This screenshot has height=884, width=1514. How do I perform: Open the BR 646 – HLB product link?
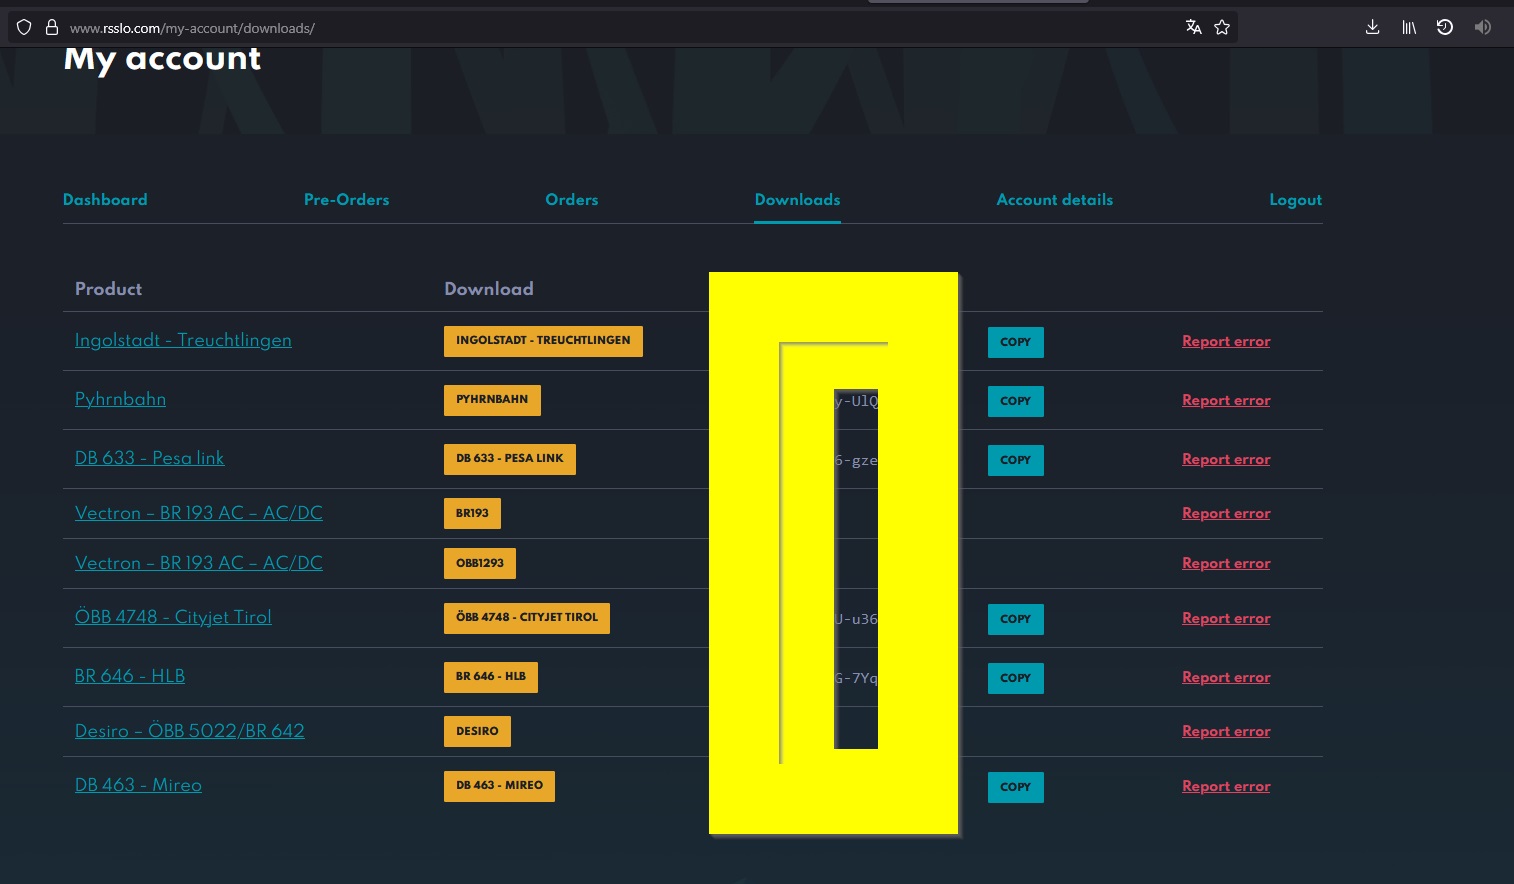pyautogui.click(x=130, y=676)
